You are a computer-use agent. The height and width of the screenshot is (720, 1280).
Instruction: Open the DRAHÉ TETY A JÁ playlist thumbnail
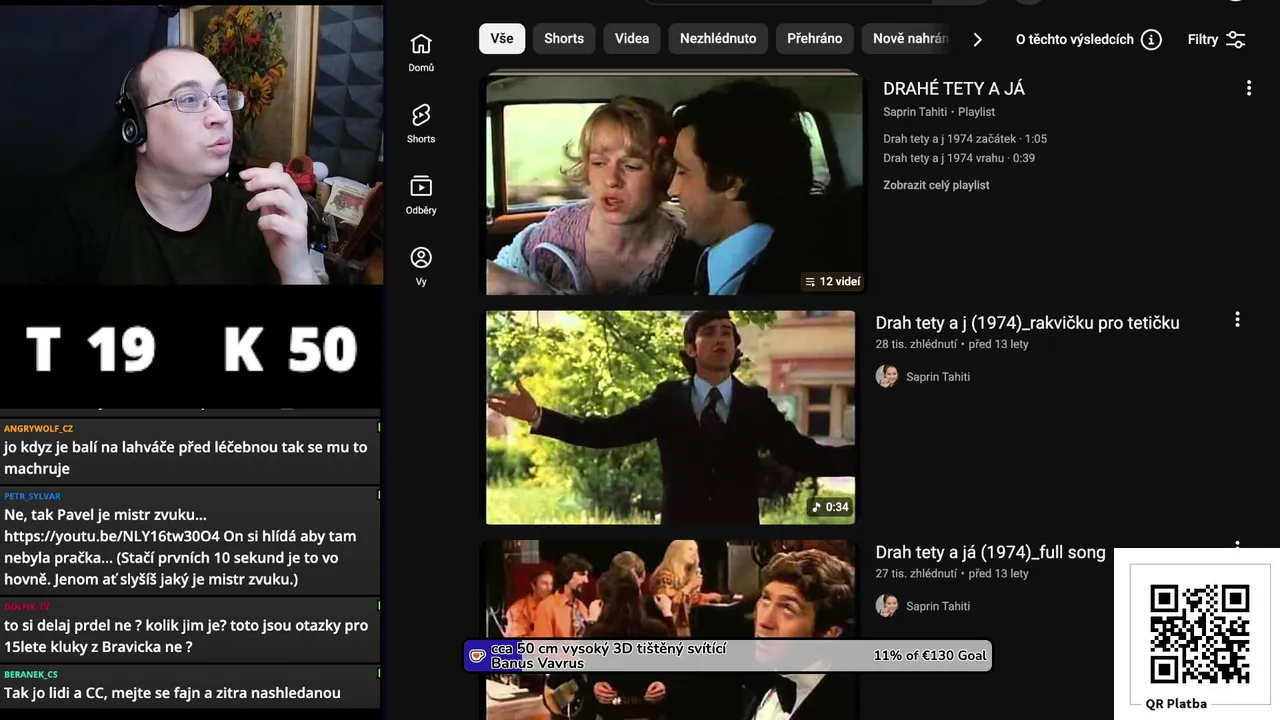click(x=675, y=183)
